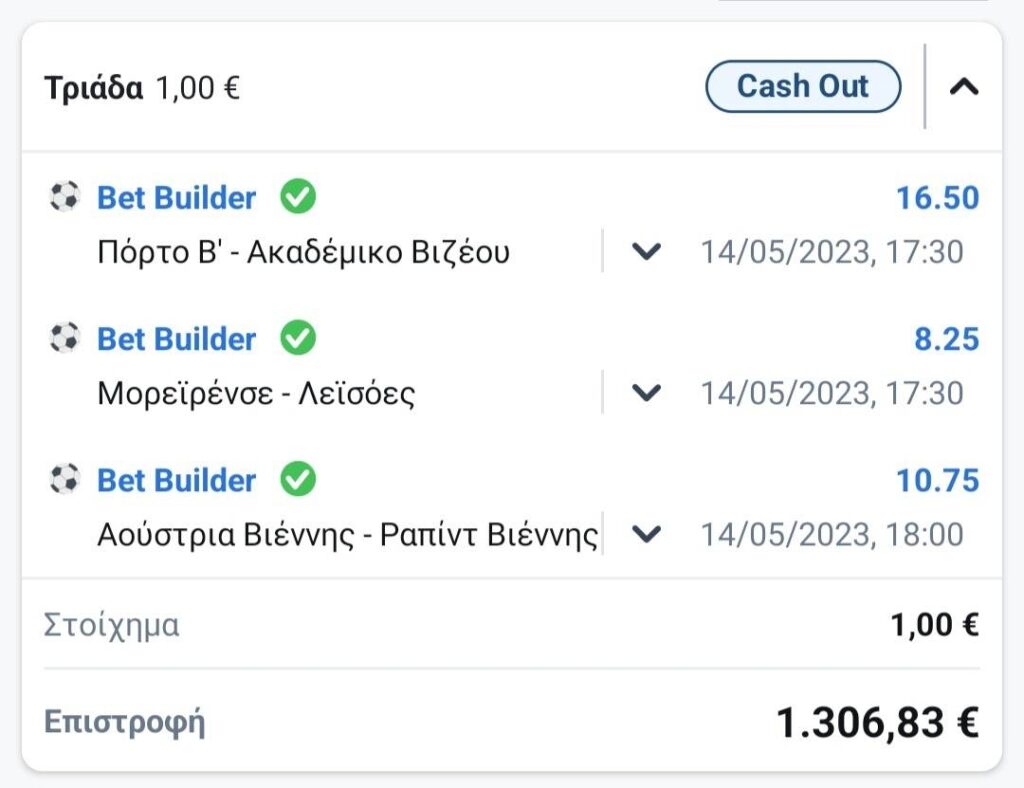Expand Πόρτο Β' - Ακαδέμικο Βιζέου selections
This screenshot has height=788, width=1024.
pos(647,252)
